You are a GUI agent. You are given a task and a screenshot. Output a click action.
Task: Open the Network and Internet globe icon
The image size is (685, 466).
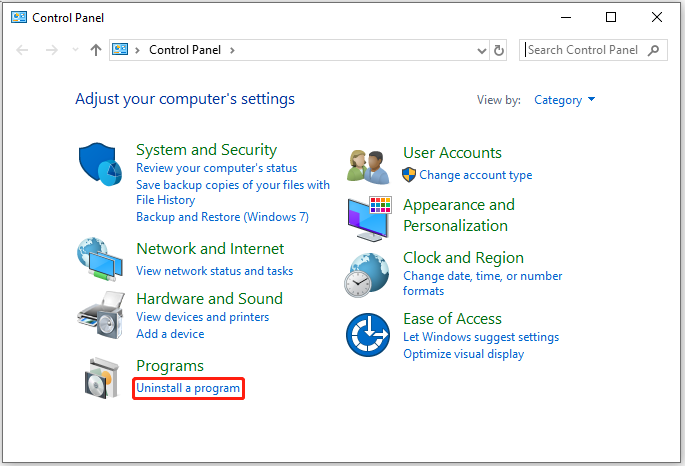[100, 259]
